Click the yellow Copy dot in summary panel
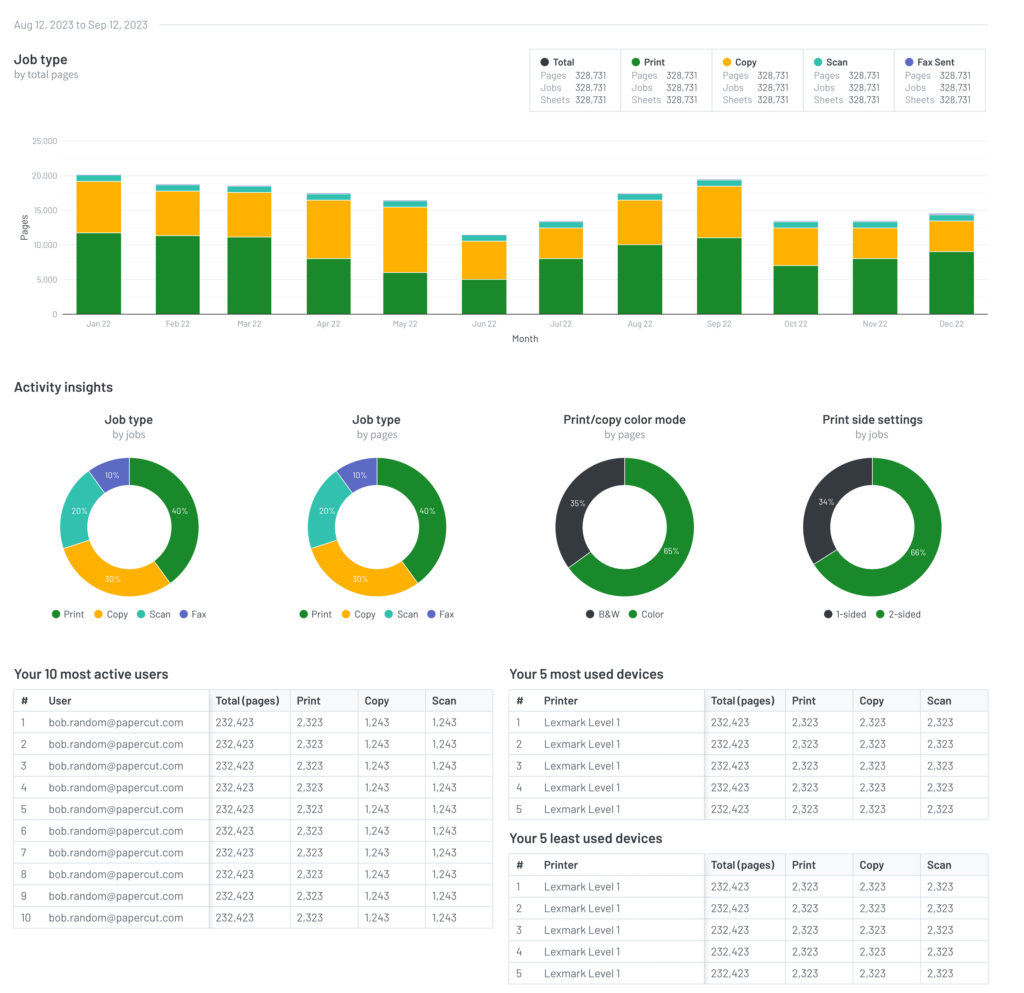 pyautogui.click(x=726, y=62)
